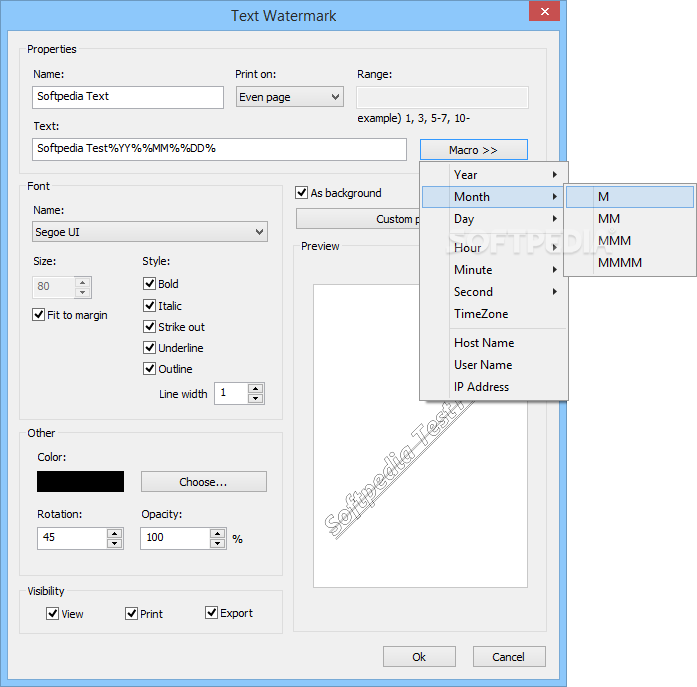The image size is (697, 687).
Task: Decrease opacity with down arrow
Action: pyautogui.click(x=218, y=543)
